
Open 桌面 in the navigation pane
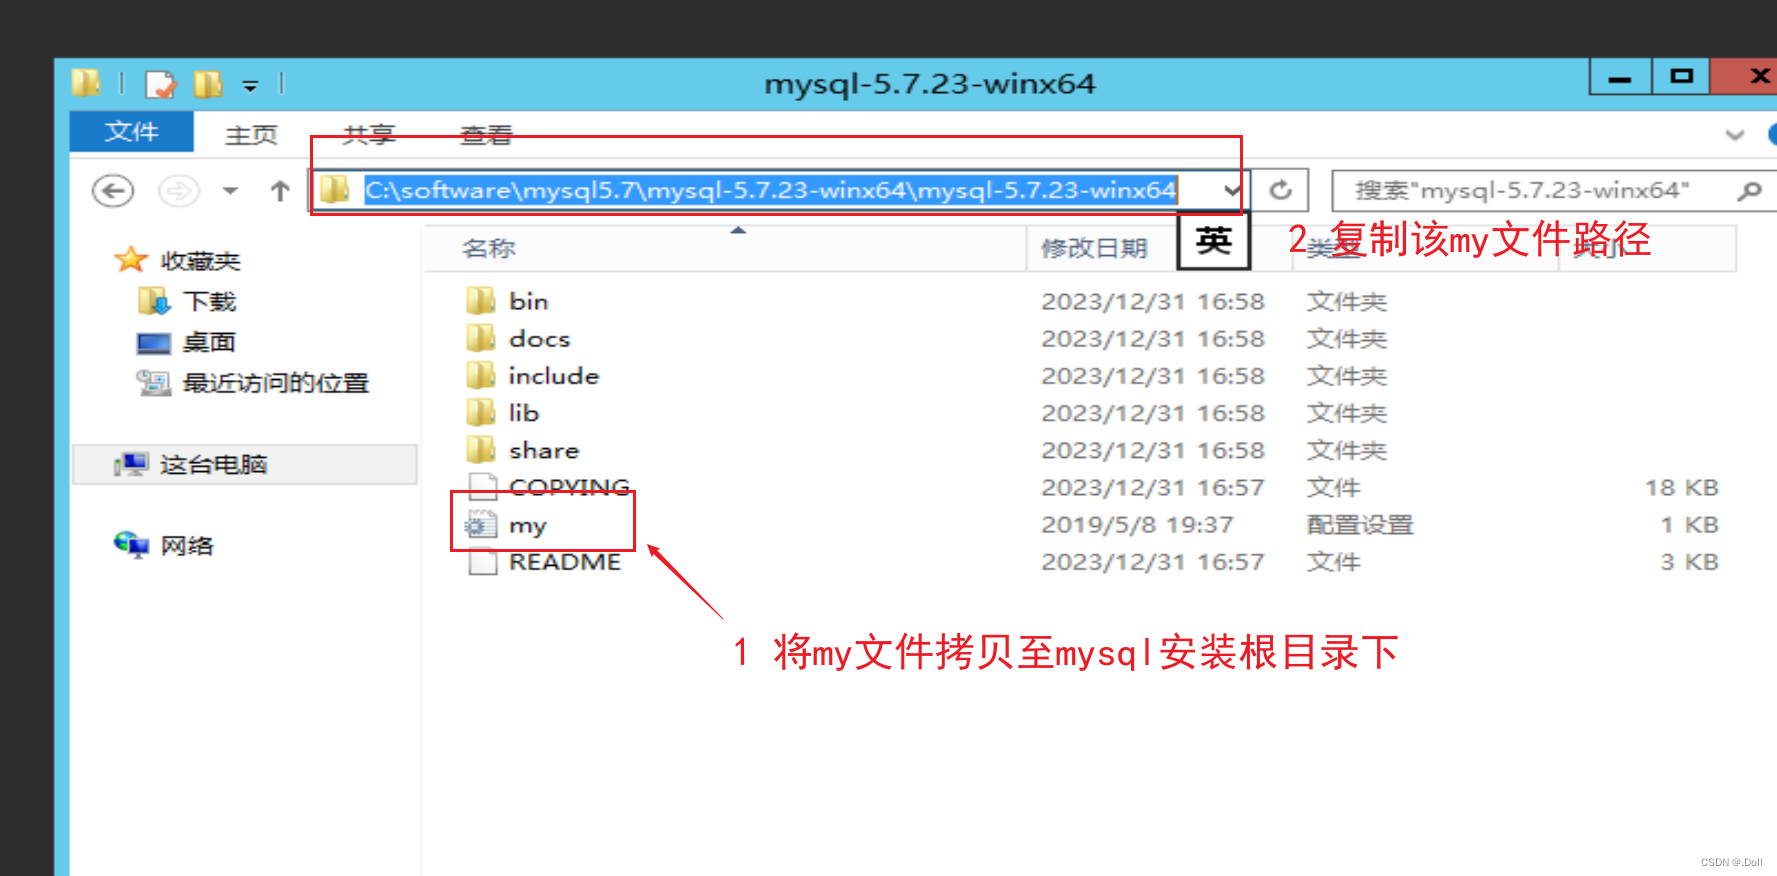tap(209, 342)
